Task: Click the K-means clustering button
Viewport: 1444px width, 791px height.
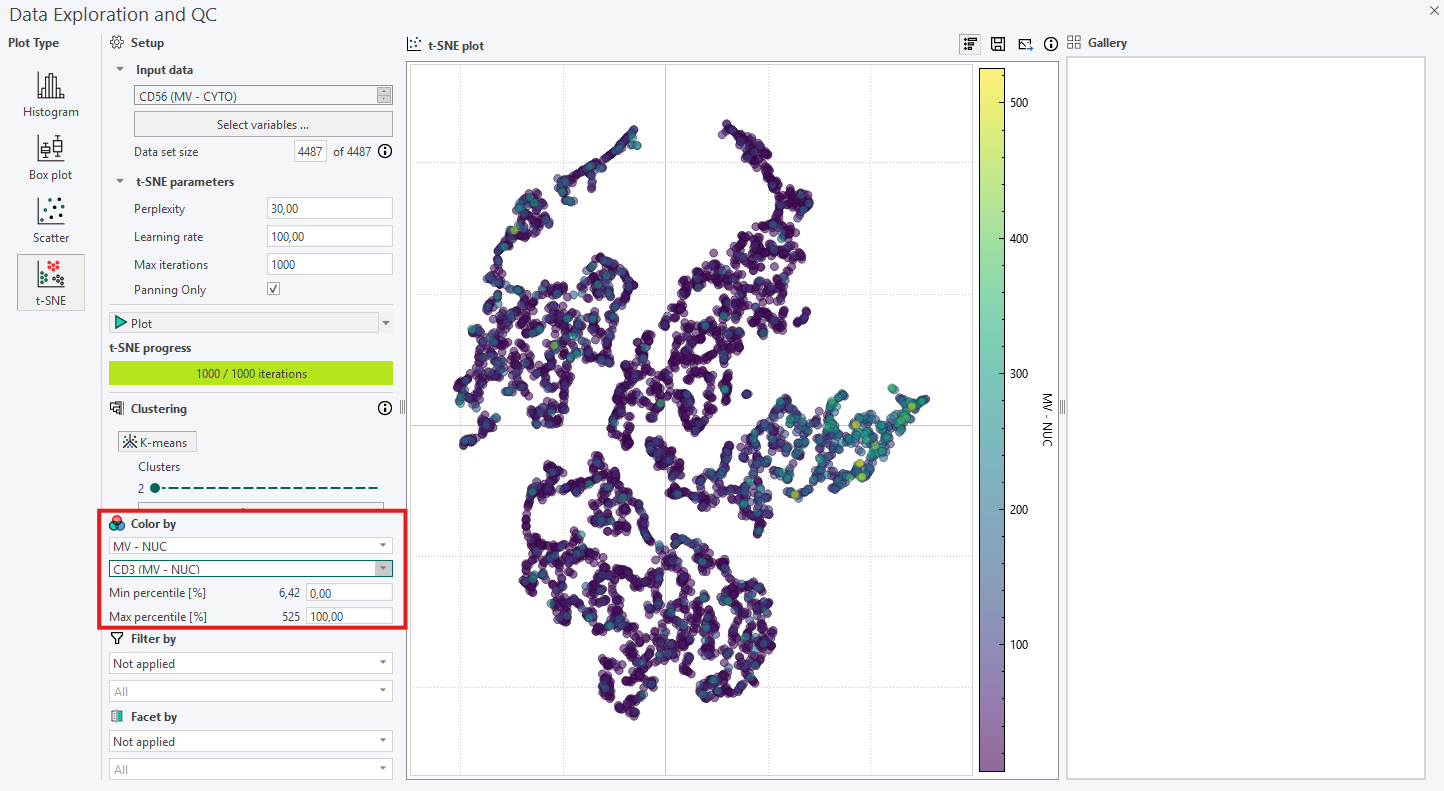Action: (x=157, y=441)
